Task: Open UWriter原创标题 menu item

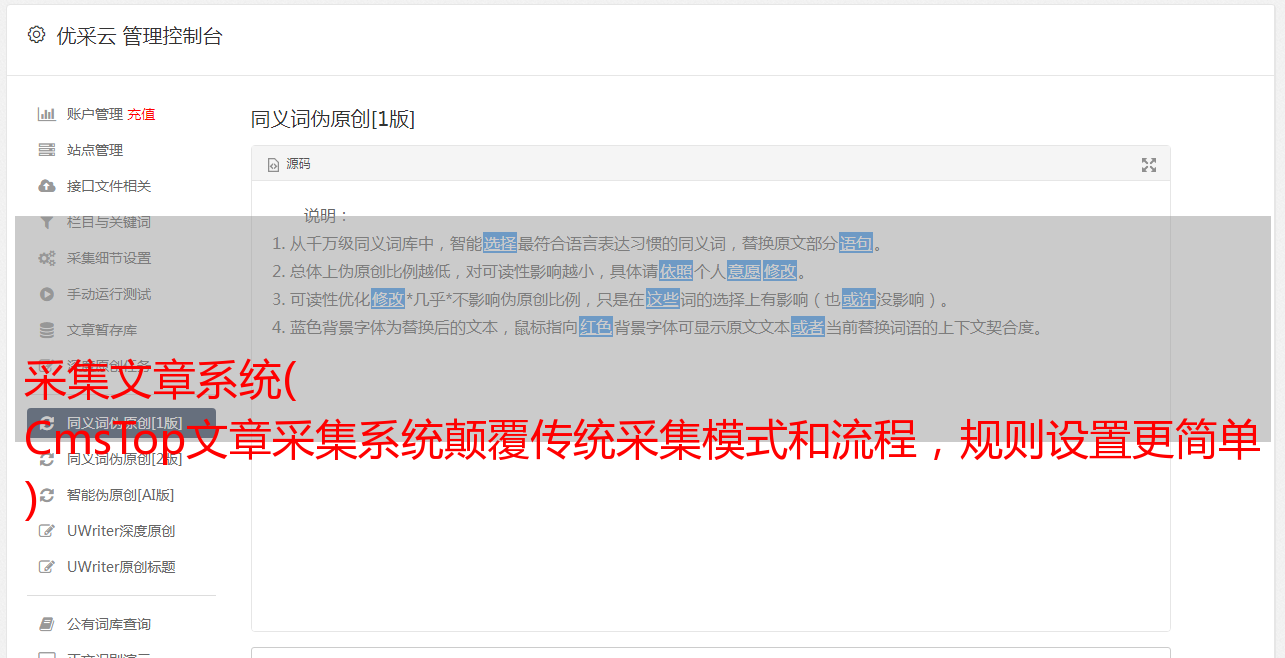Action: pos(121,567)
